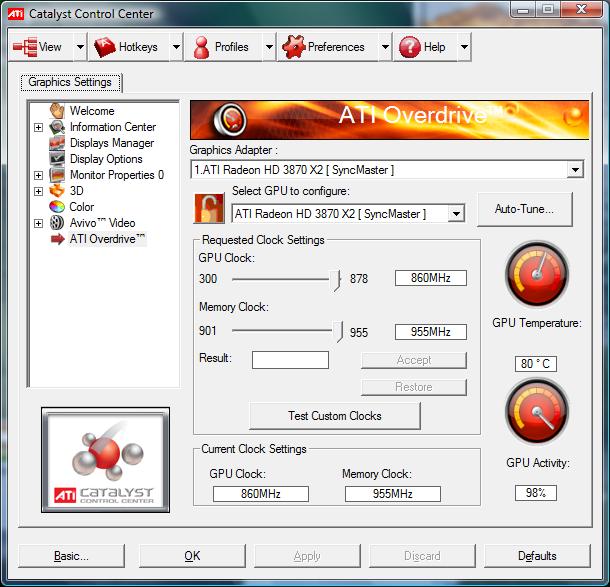Click the Color wheel icon in tree
This screenshot has width=610, height=587.
tap(58, 207)
